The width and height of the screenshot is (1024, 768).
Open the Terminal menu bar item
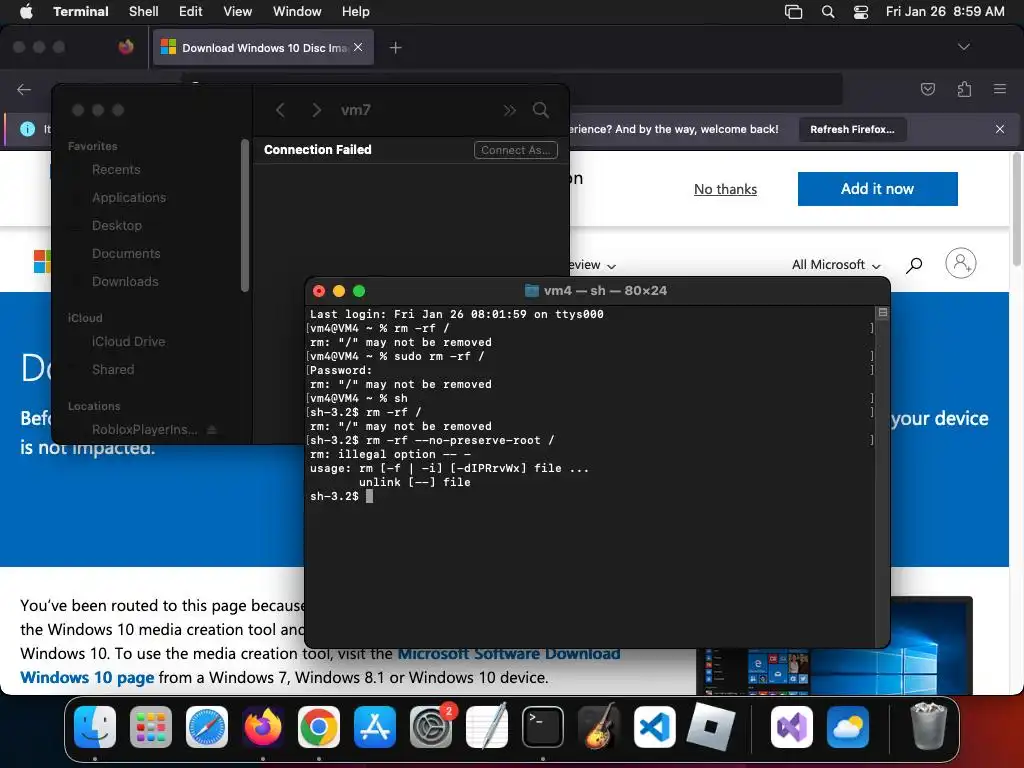(81, 11)
